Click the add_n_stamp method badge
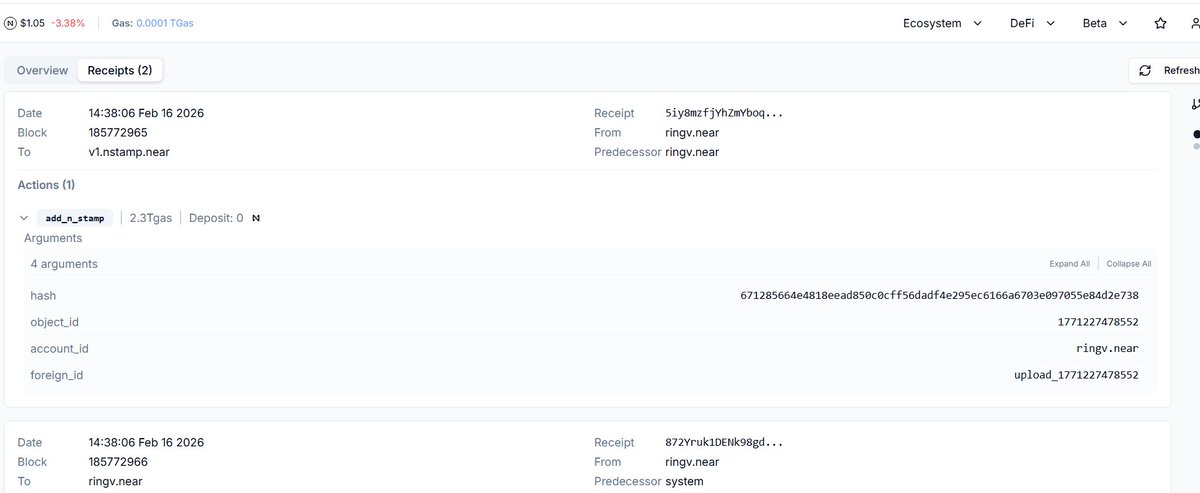 (x=75, y=218)
